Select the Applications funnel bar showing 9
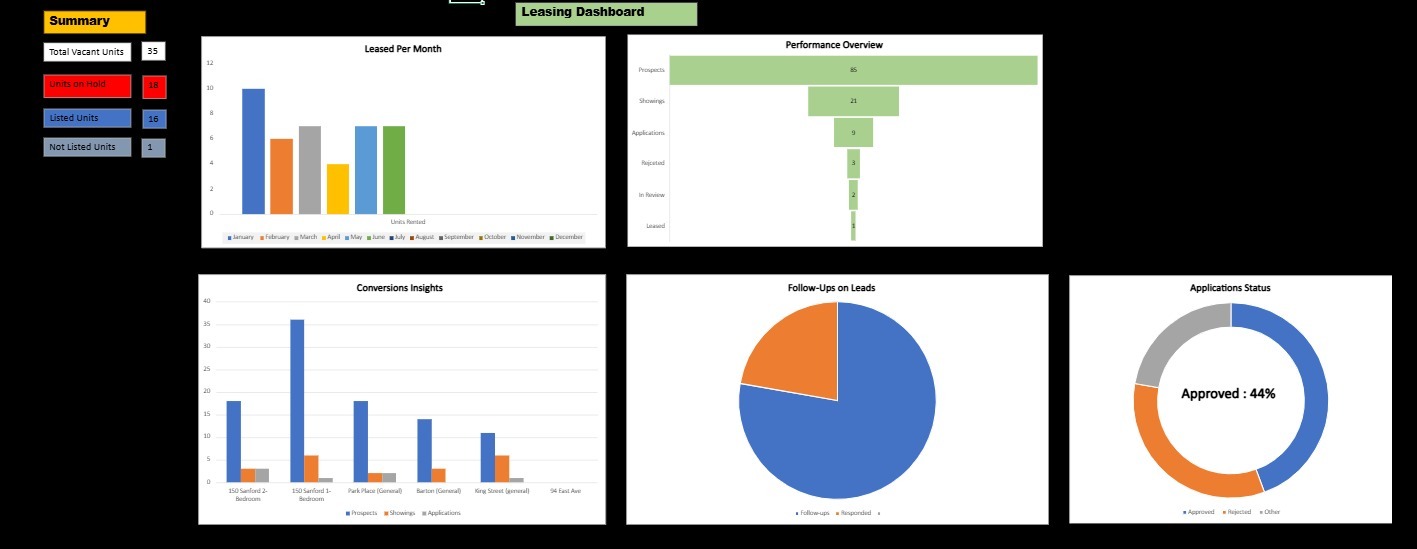The width and height of the screenshot is (1417, 549). pyautogui.click(x=853, y=133)
